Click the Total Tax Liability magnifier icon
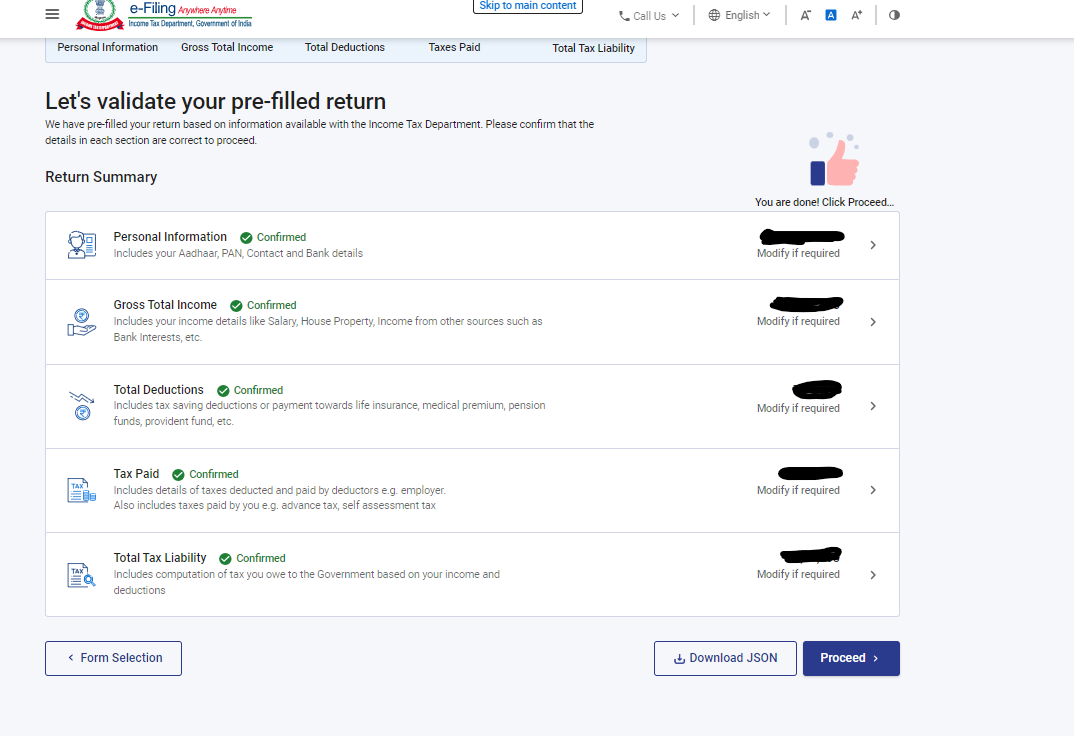The height and width of the screenshot is (736, 1074). [81, 574]
